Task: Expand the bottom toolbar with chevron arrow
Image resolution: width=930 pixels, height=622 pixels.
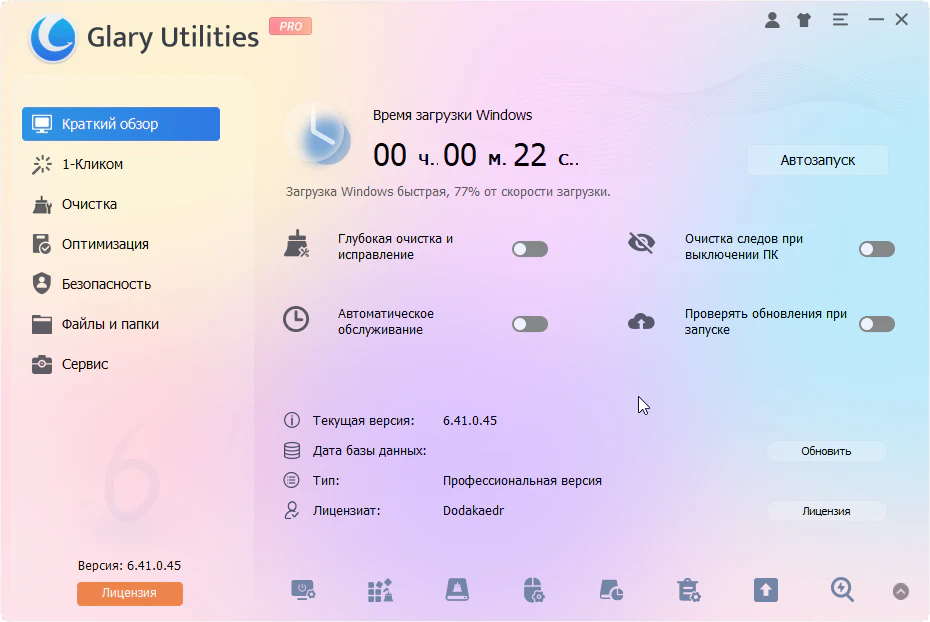Action: (901, 592)
